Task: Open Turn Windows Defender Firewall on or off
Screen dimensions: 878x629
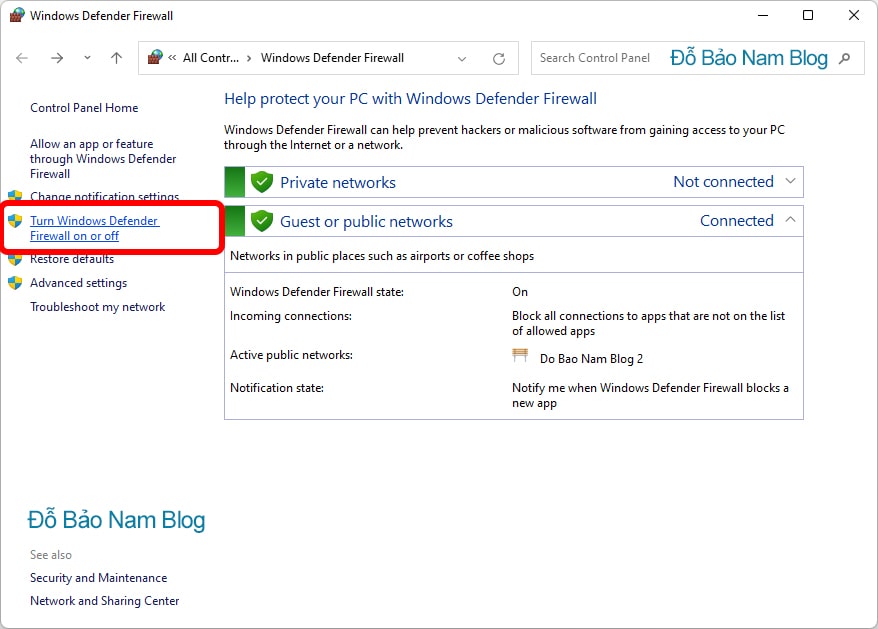Action: 95,228
